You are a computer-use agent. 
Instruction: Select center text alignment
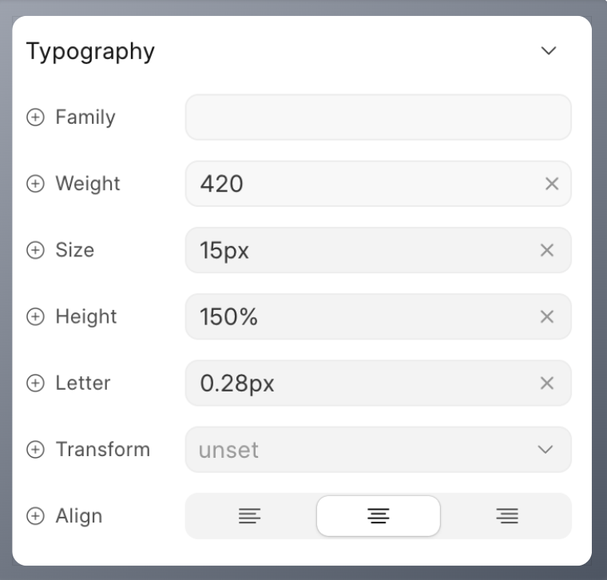[x=378, y=516]
